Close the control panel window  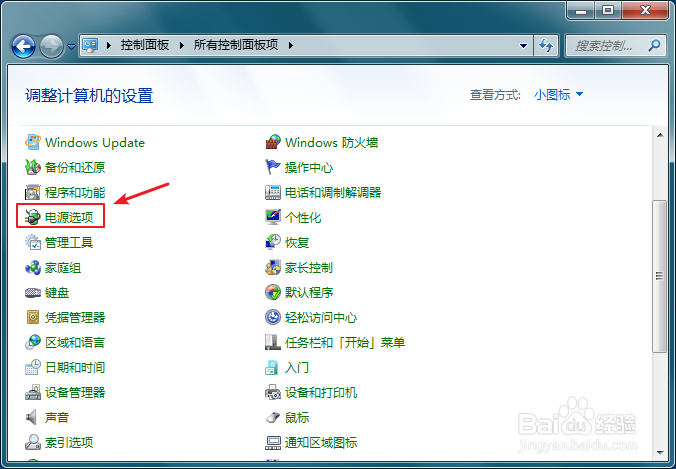[645, 10]
